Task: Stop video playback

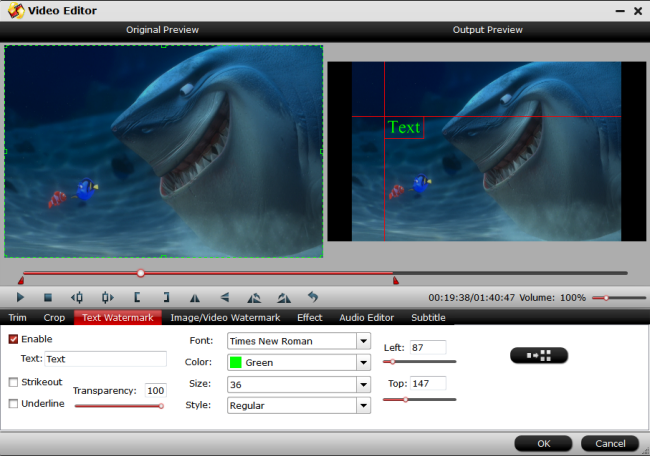Action: pos(48,297)
